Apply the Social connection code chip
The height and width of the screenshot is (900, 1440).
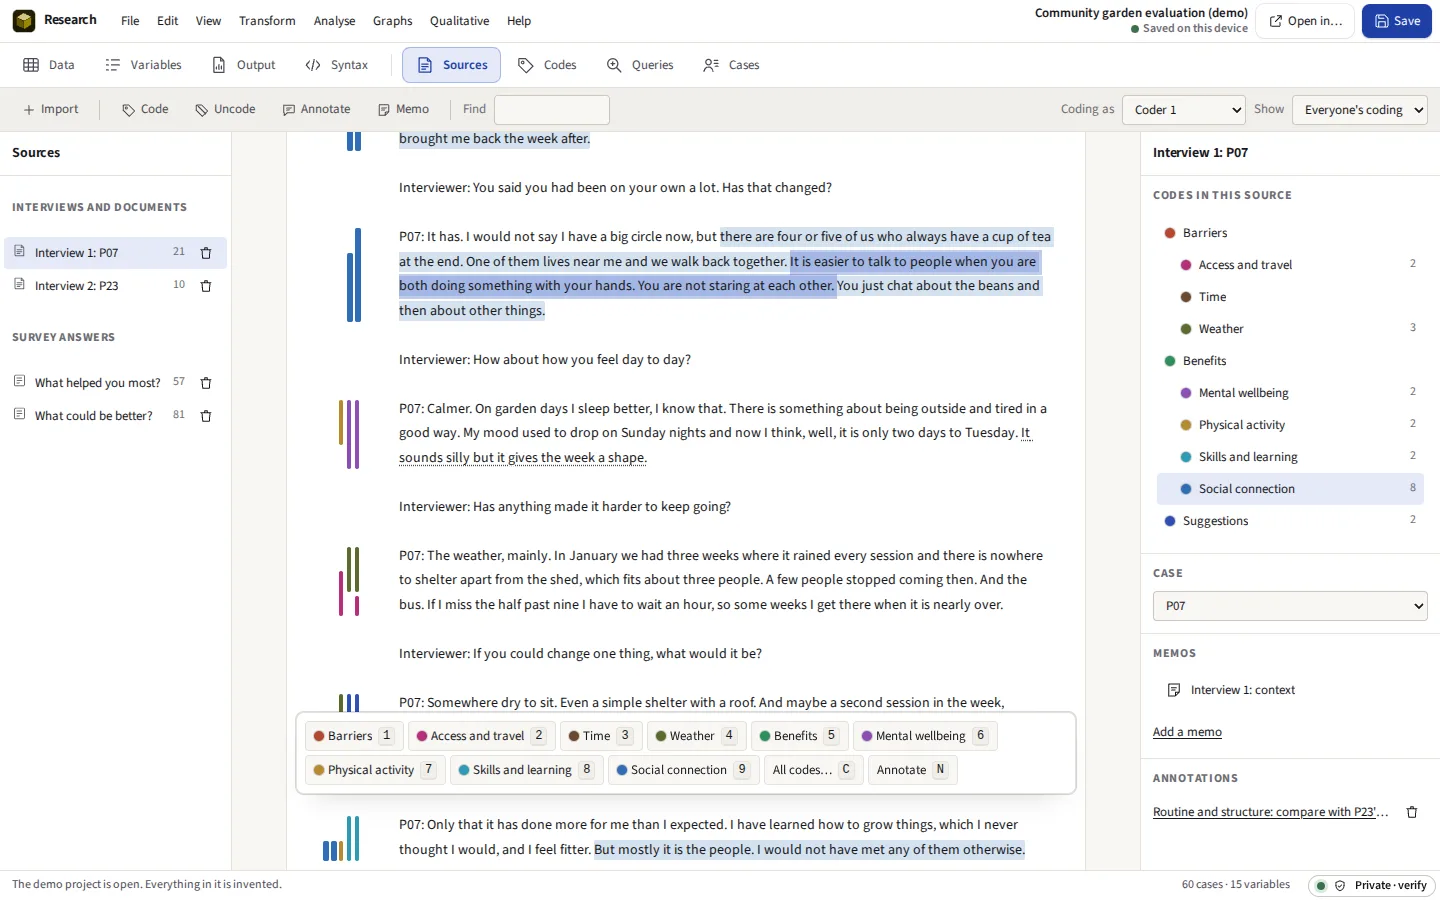coord(684,770)
